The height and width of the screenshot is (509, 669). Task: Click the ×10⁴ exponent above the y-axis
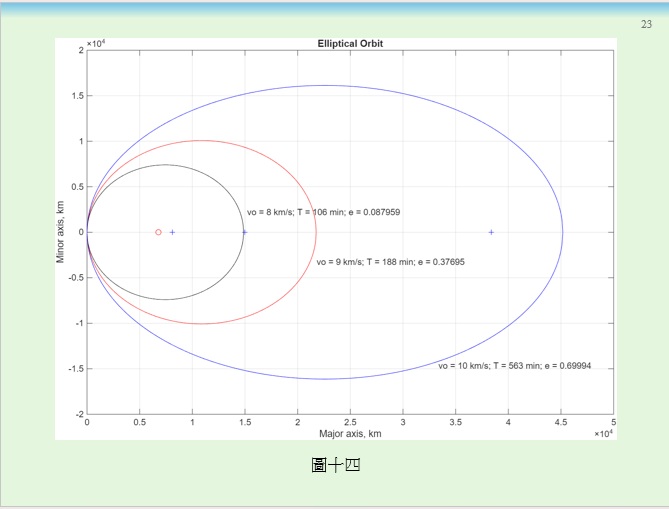96,44
